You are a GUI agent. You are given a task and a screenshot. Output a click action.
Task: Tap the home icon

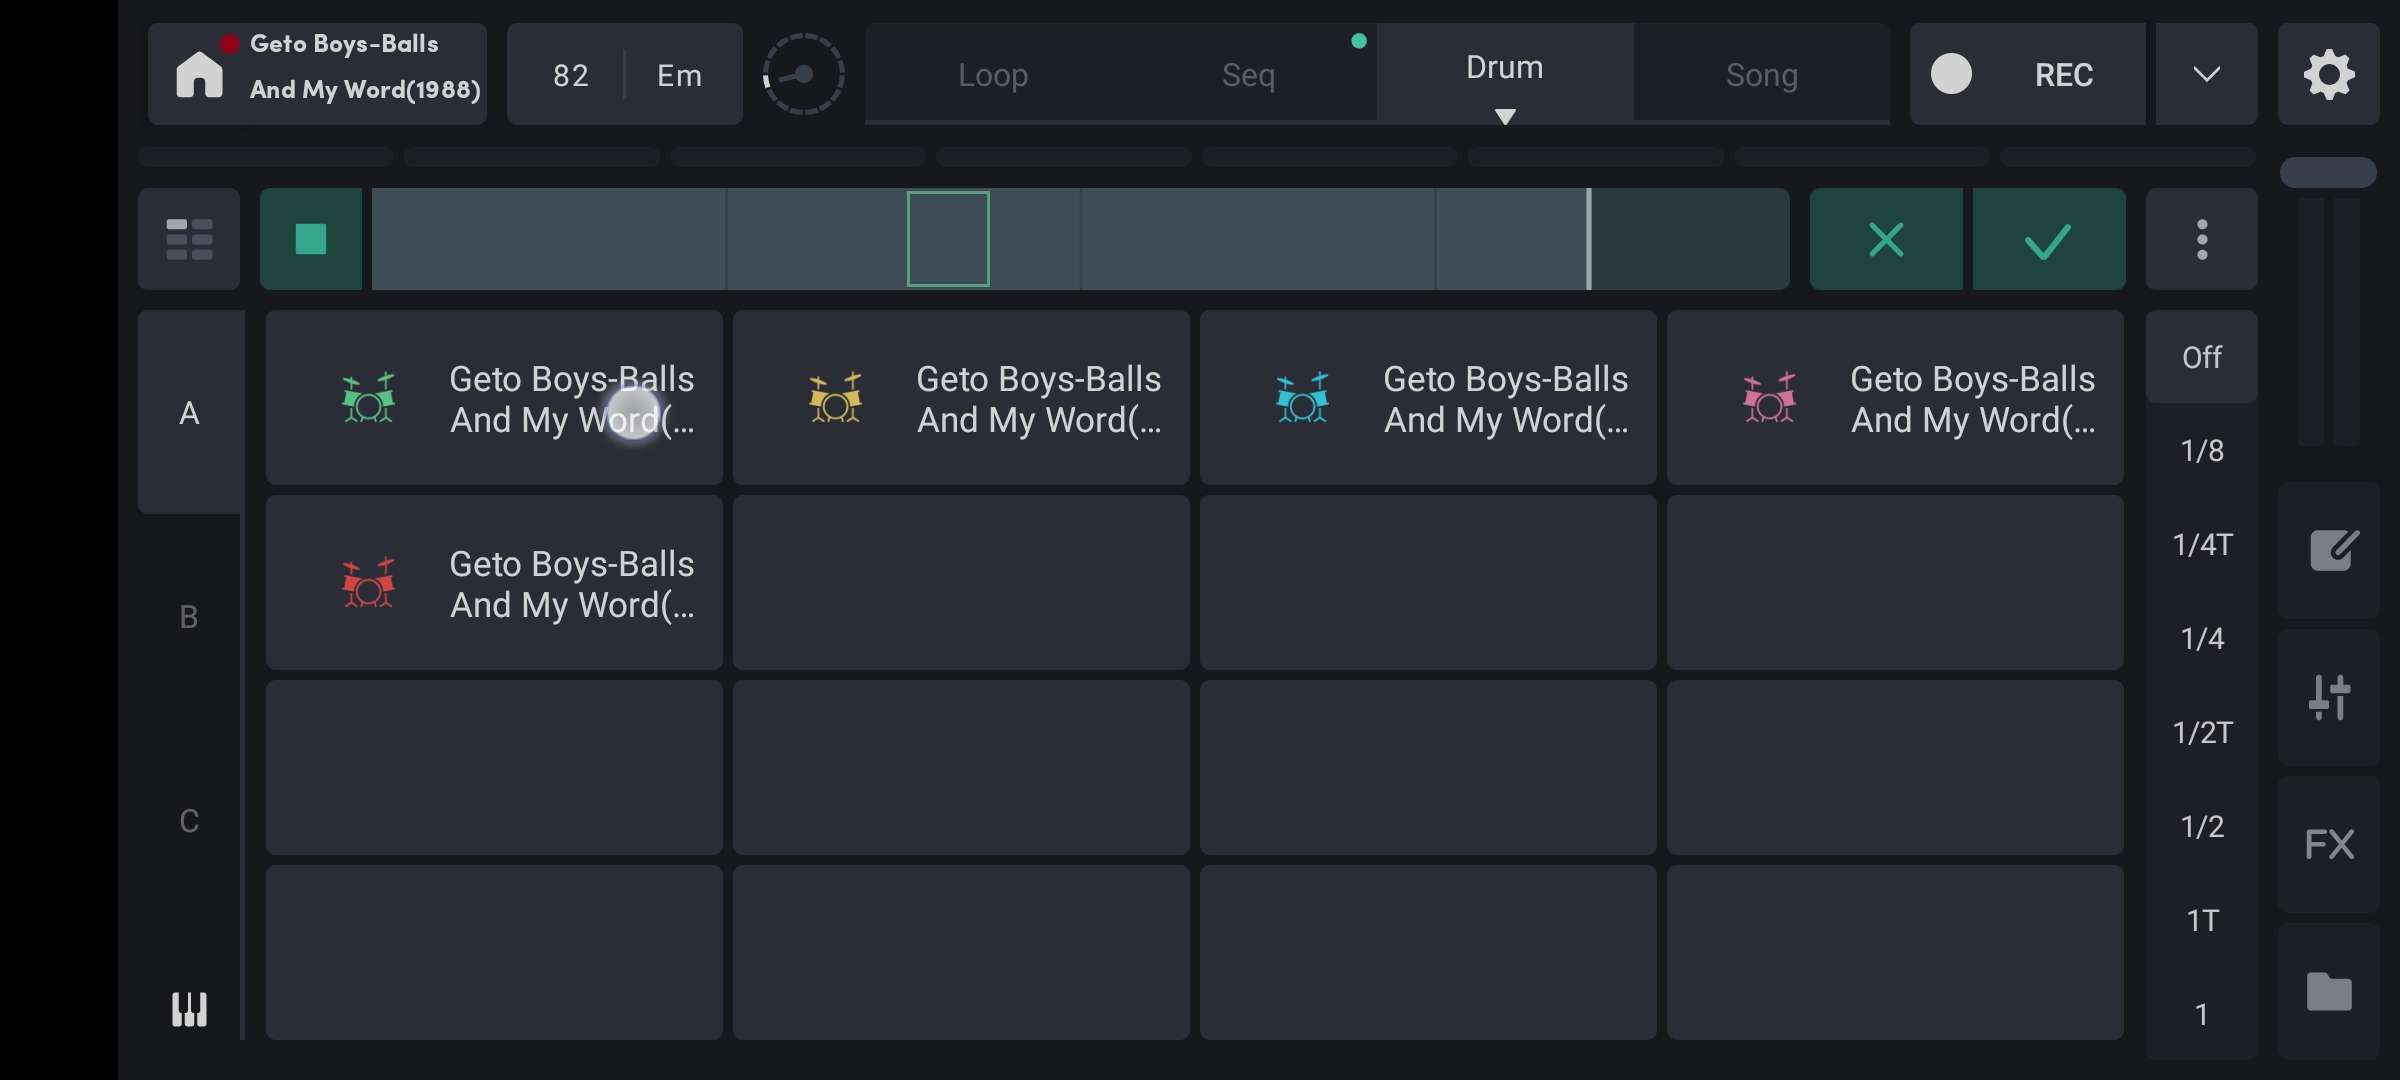pyautogui.click(x=200, y=75)
